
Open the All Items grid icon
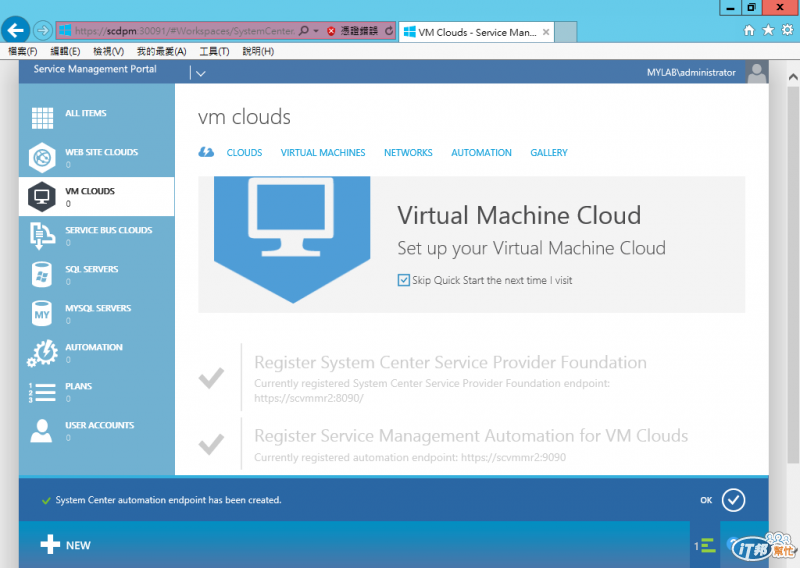click(x=42, y=118)
